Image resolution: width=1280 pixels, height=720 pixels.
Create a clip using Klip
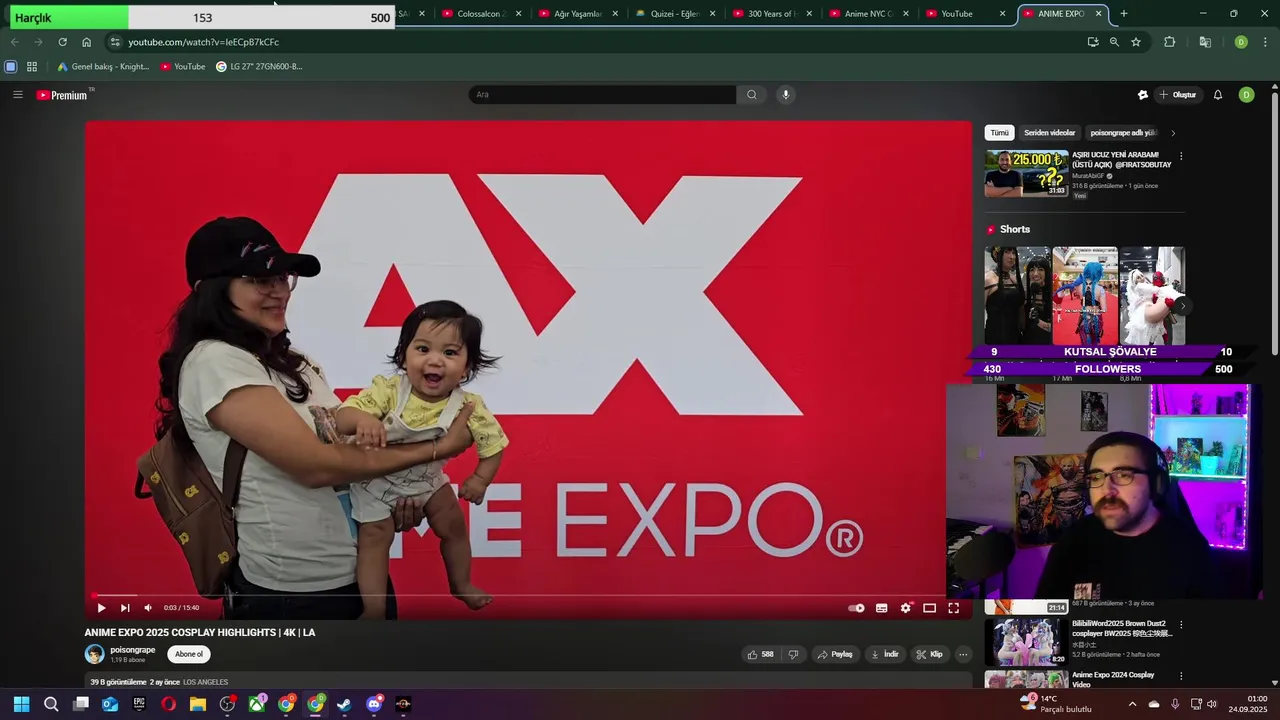[x=929, y=654]
